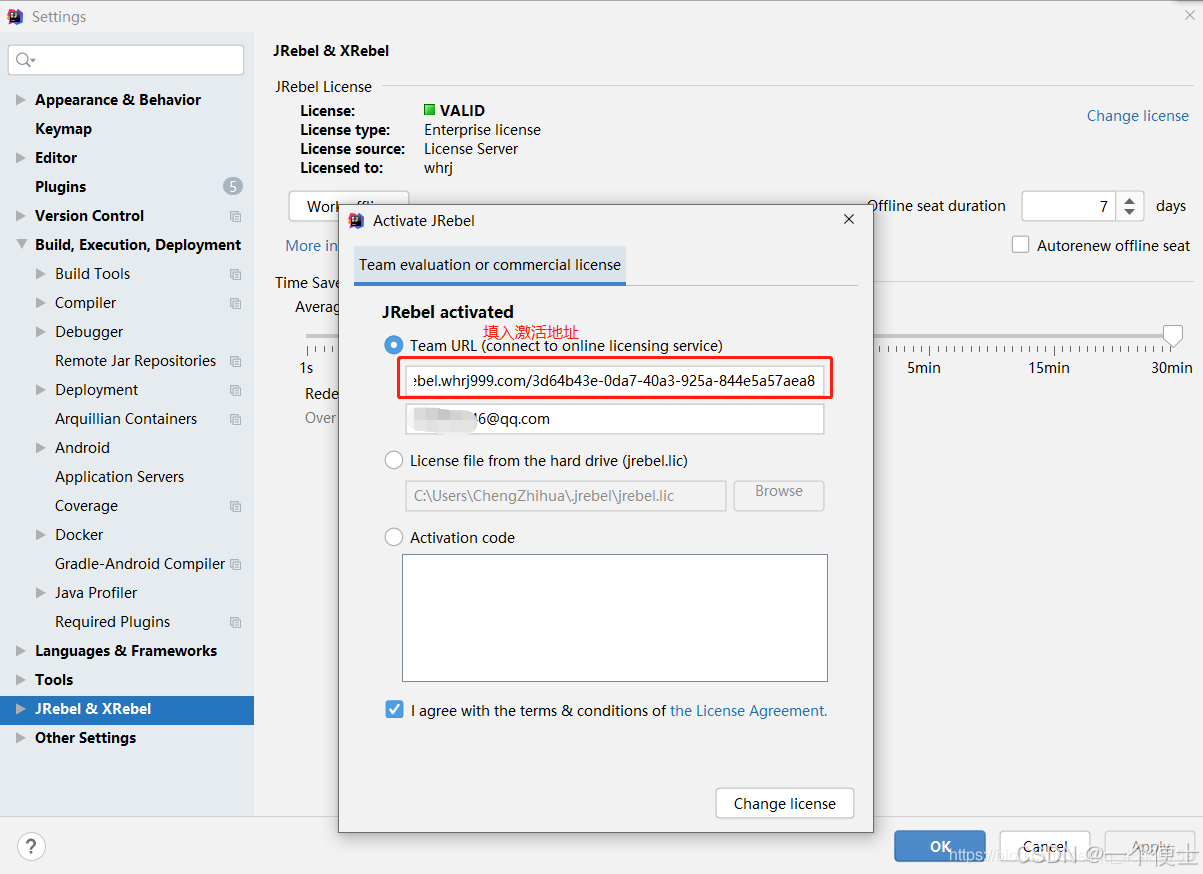Click the Browse button for license file
This screenshot has width=1203, height=874.
pos(779,494)
